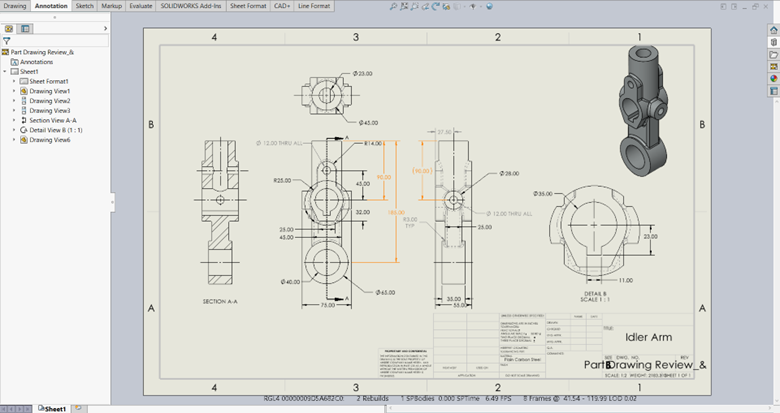Switch to the Sheet Format tab

pos(248,6)
